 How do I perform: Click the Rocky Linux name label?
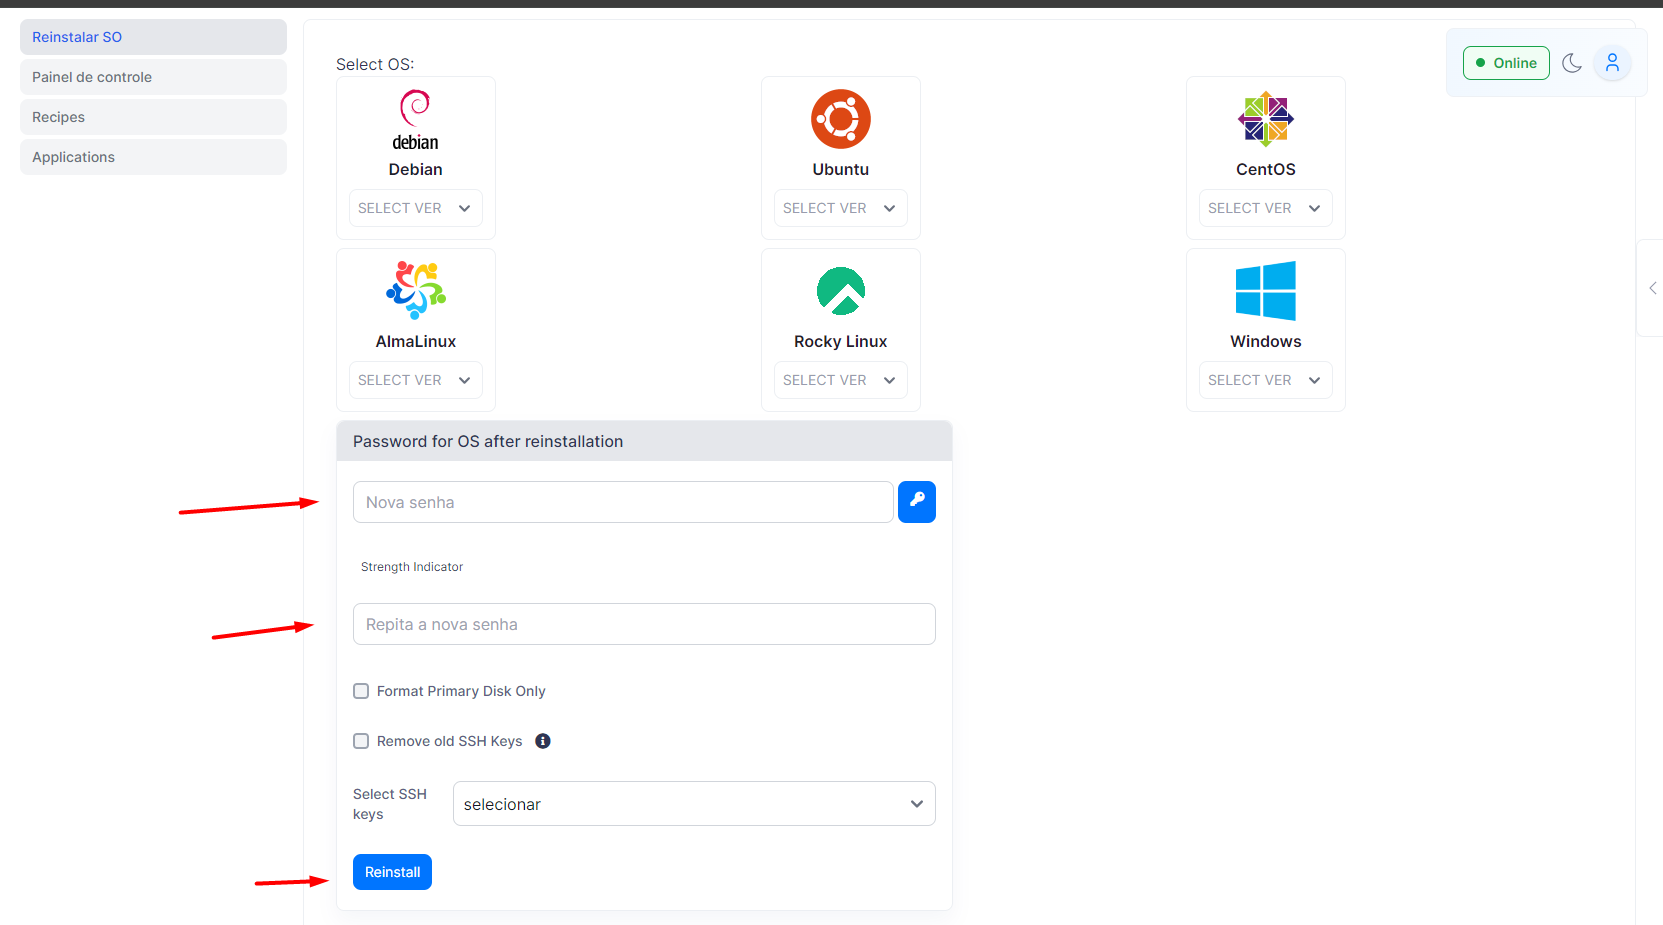(841, 341)
